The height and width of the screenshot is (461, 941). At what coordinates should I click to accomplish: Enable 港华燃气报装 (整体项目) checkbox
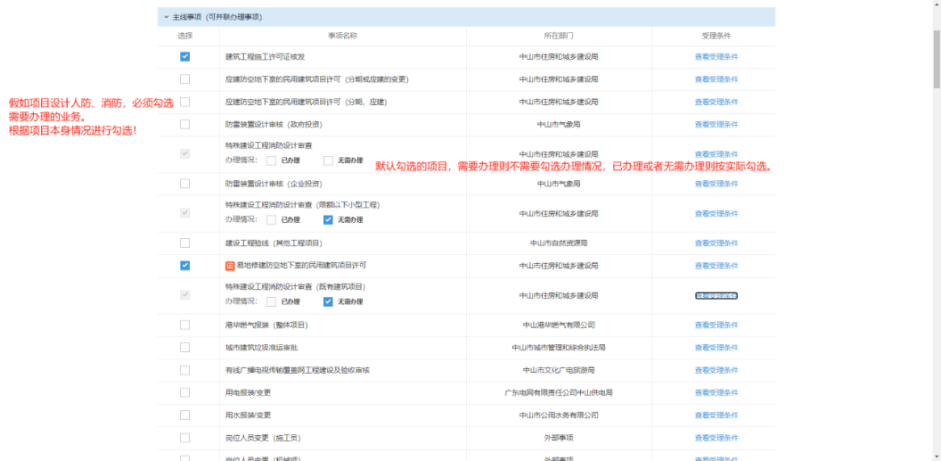tap(185, 325)
